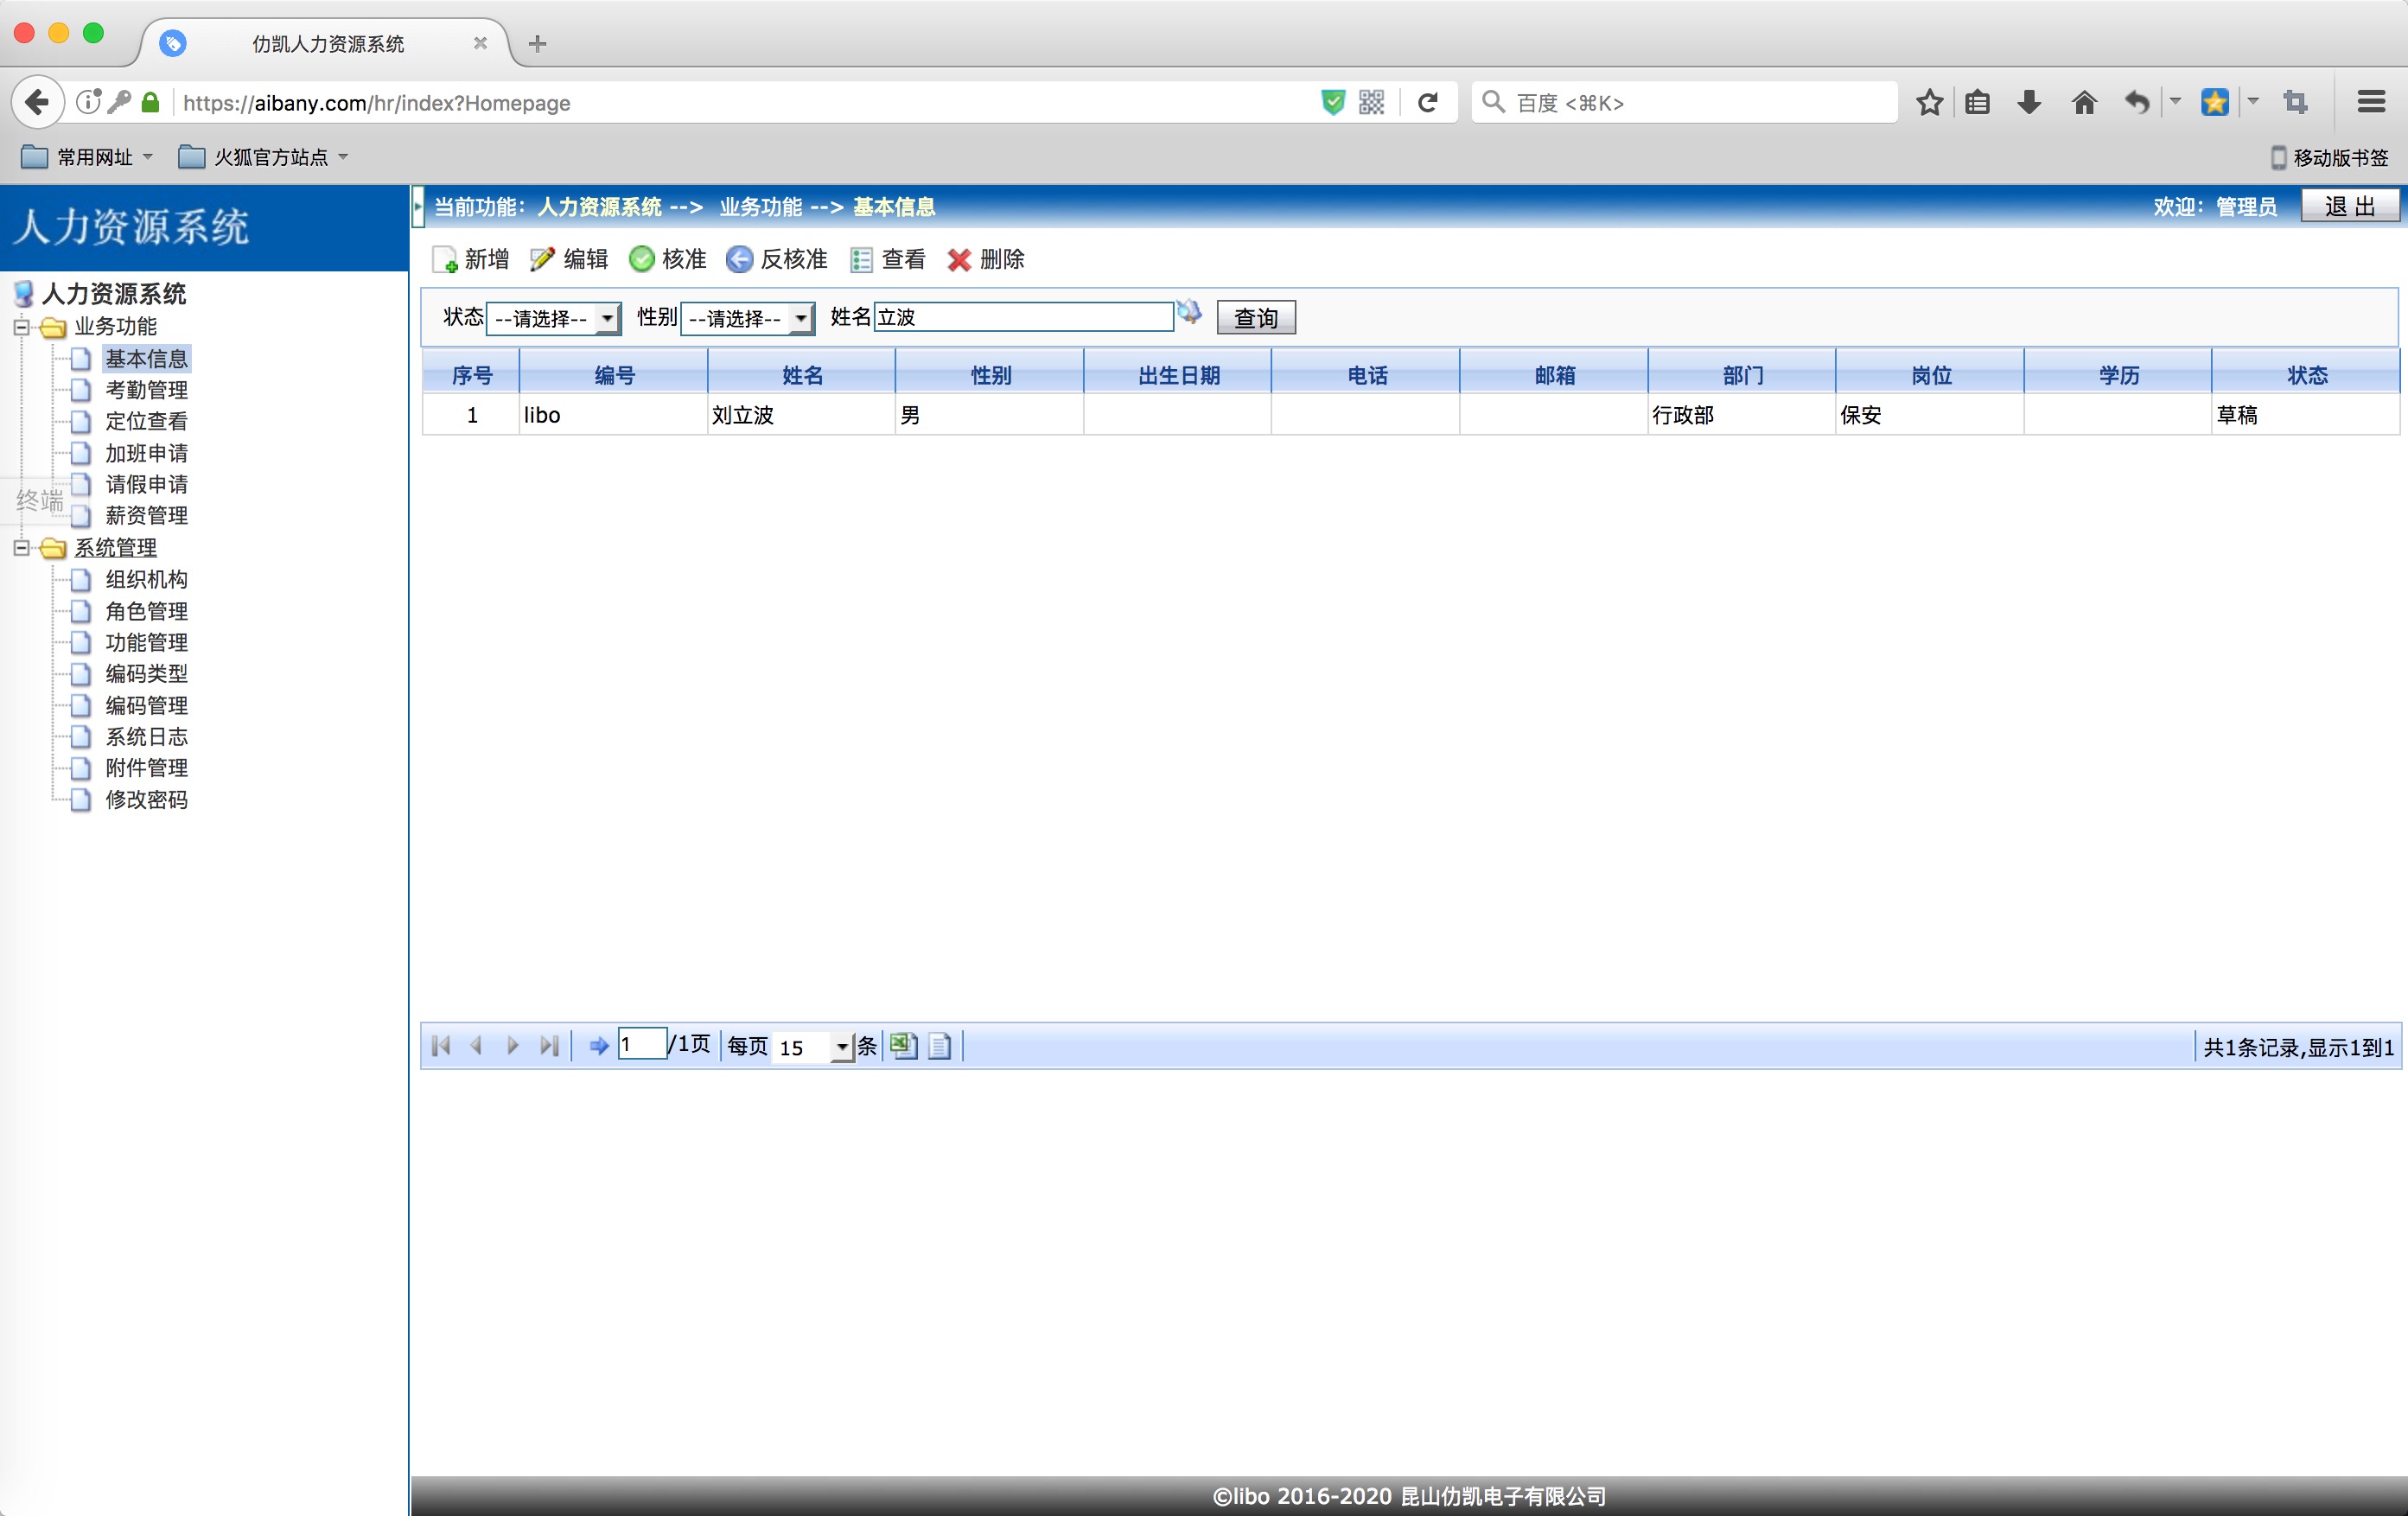Click the 查询 search button

[x=1255, y=318]
